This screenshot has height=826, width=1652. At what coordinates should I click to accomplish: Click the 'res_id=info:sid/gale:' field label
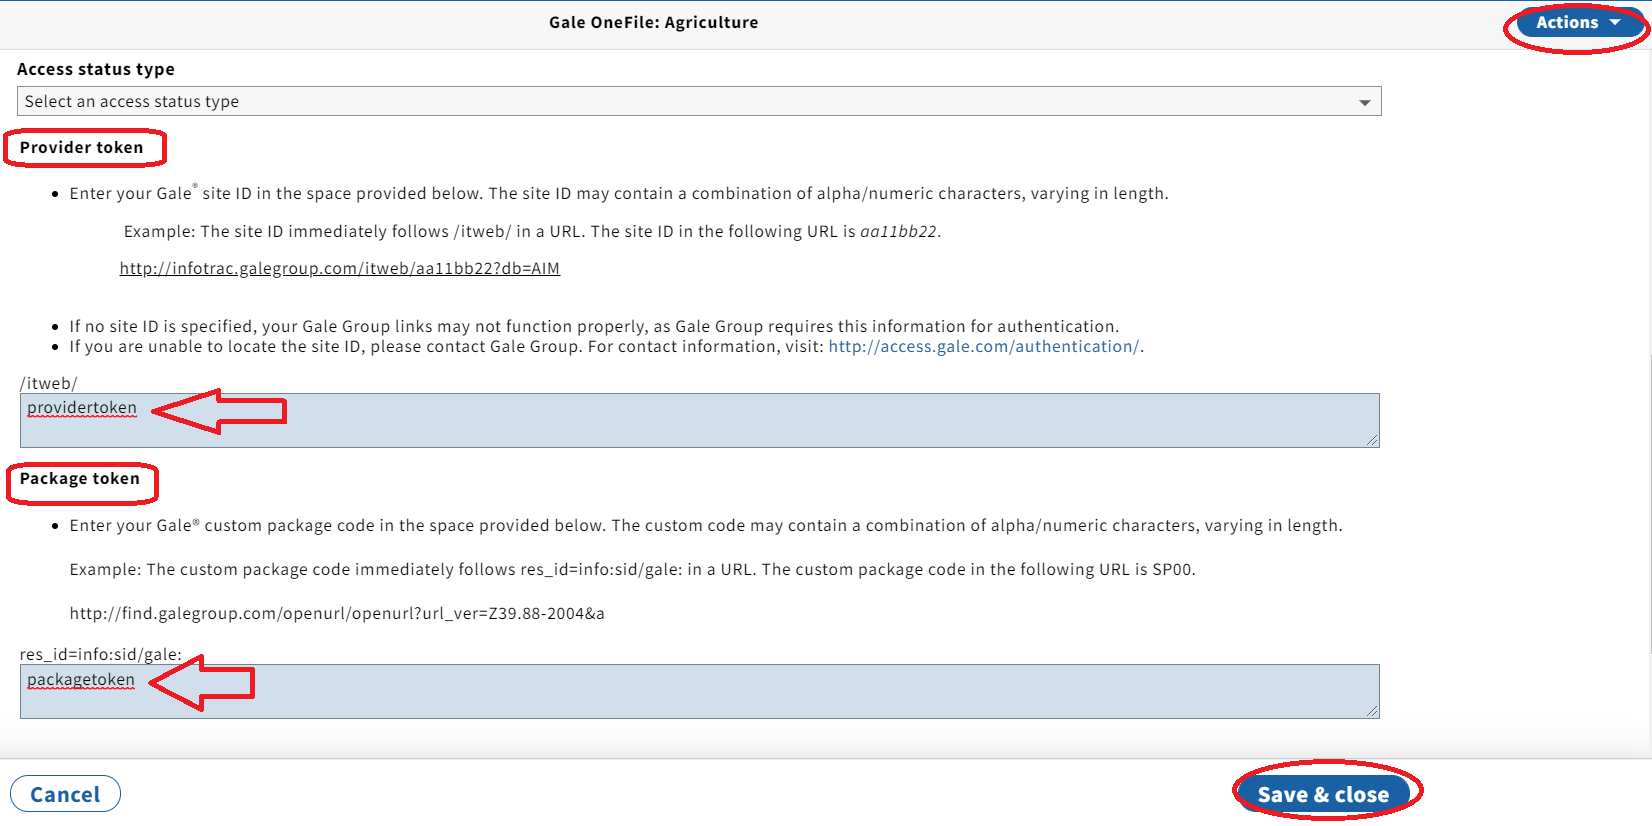click(x=101, y=654)
